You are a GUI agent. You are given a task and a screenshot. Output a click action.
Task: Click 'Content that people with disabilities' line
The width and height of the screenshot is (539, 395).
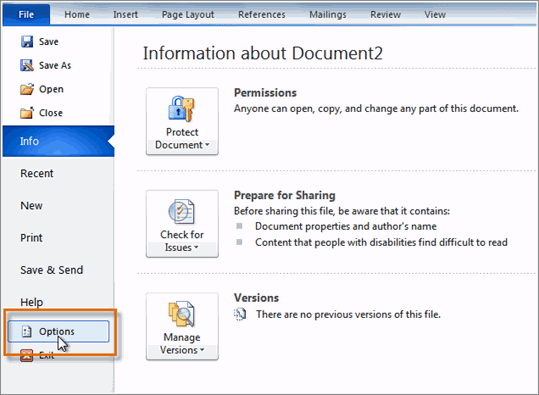click(x=381, y=242)
